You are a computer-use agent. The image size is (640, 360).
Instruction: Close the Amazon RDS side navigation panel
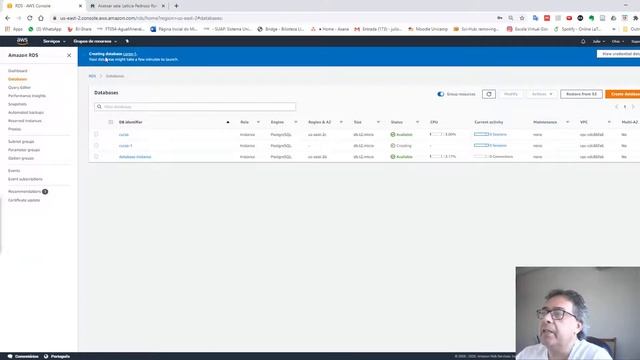click(x=69, y=55)
